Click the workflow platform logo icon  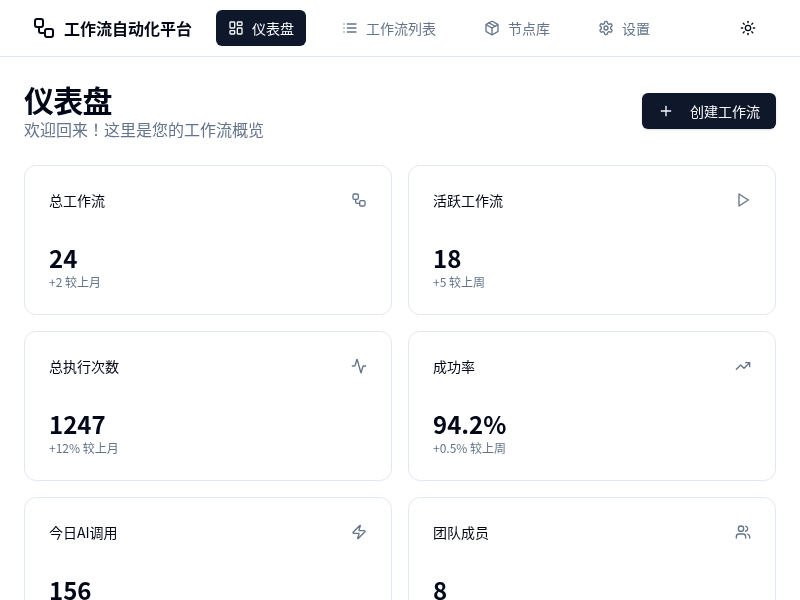pyautogui.click(x=44, y=28)
